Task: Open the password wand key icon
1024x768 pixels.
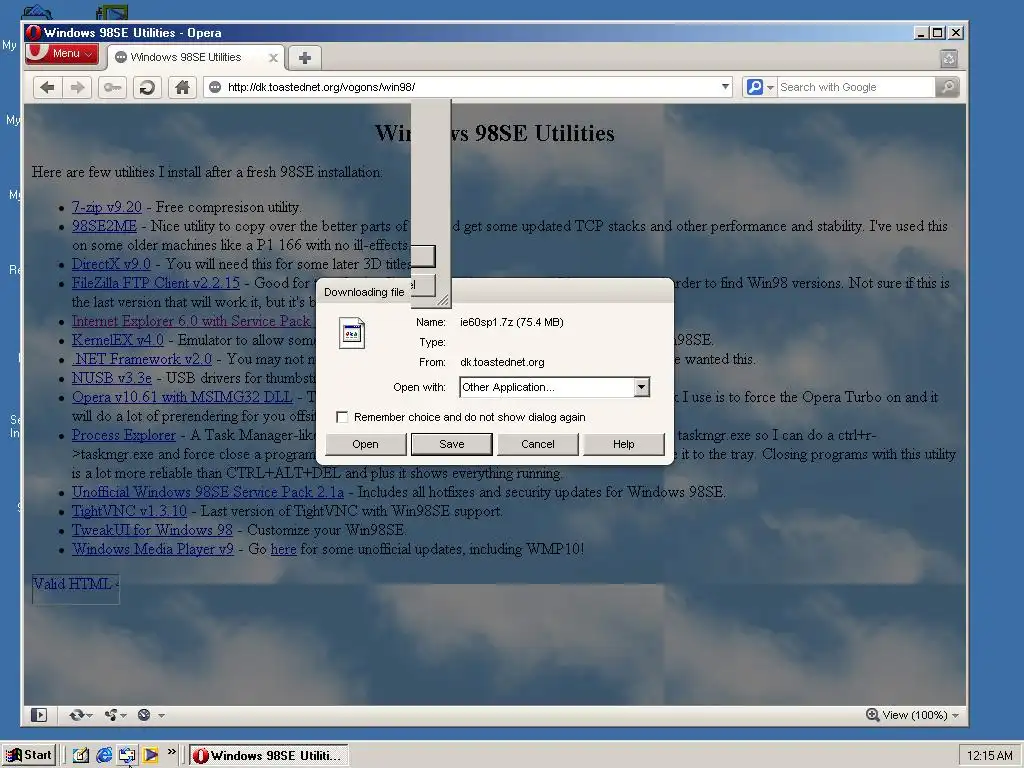Action: [112, 87]
